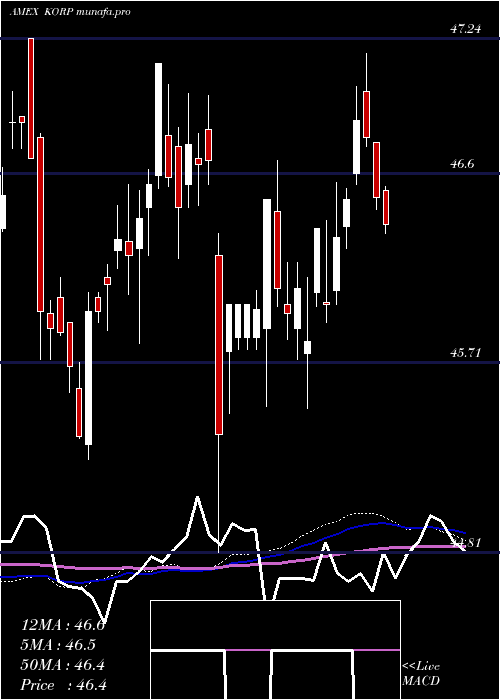This screenshot has height=700, width=500.
Task: Click the 46.6 price level label
Action: tap(462, 164)
